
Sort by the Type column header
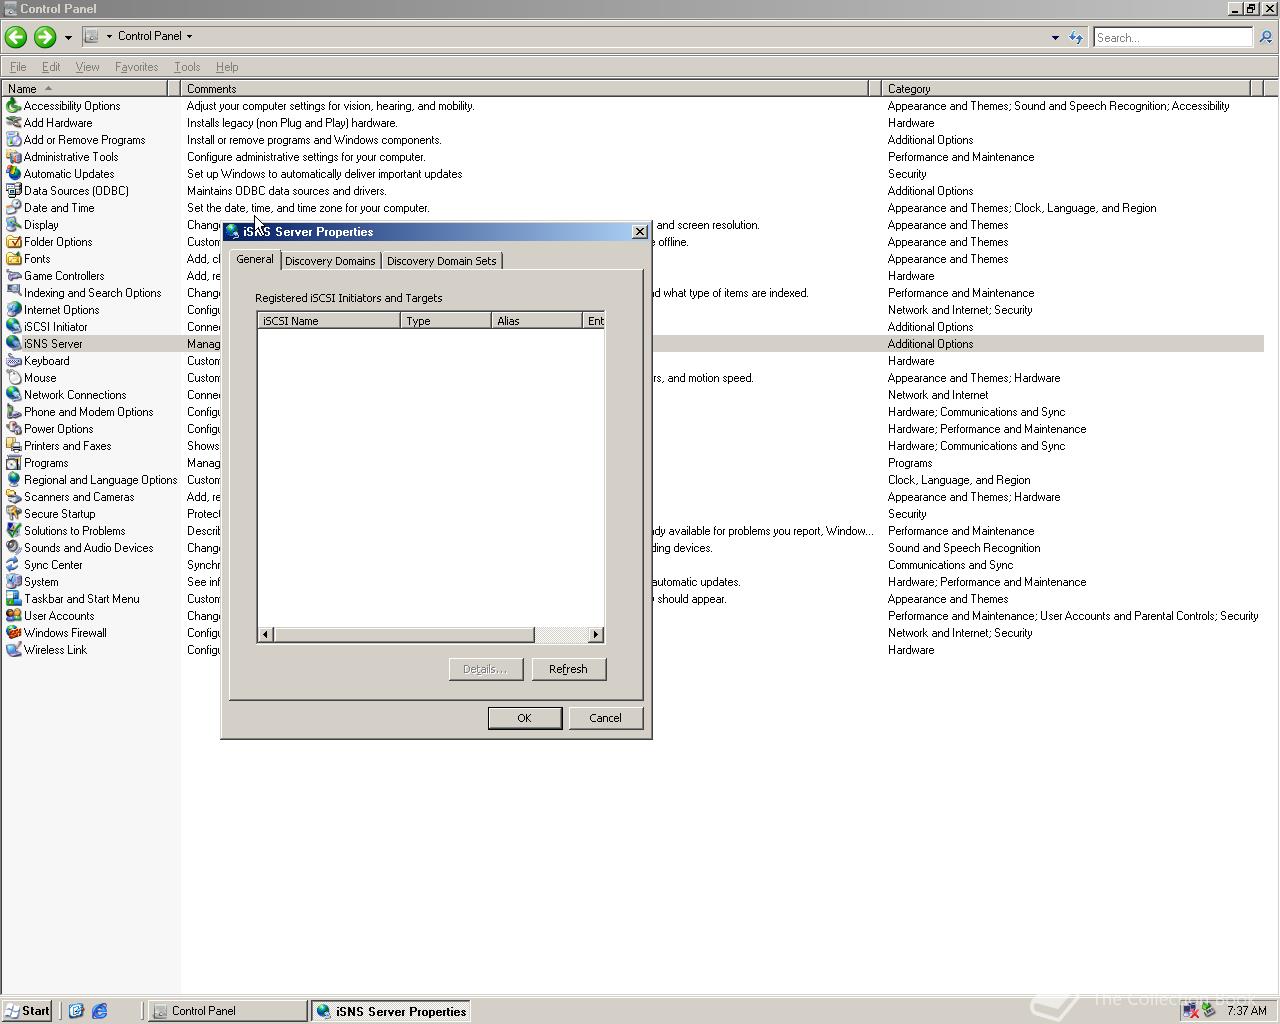445,321
